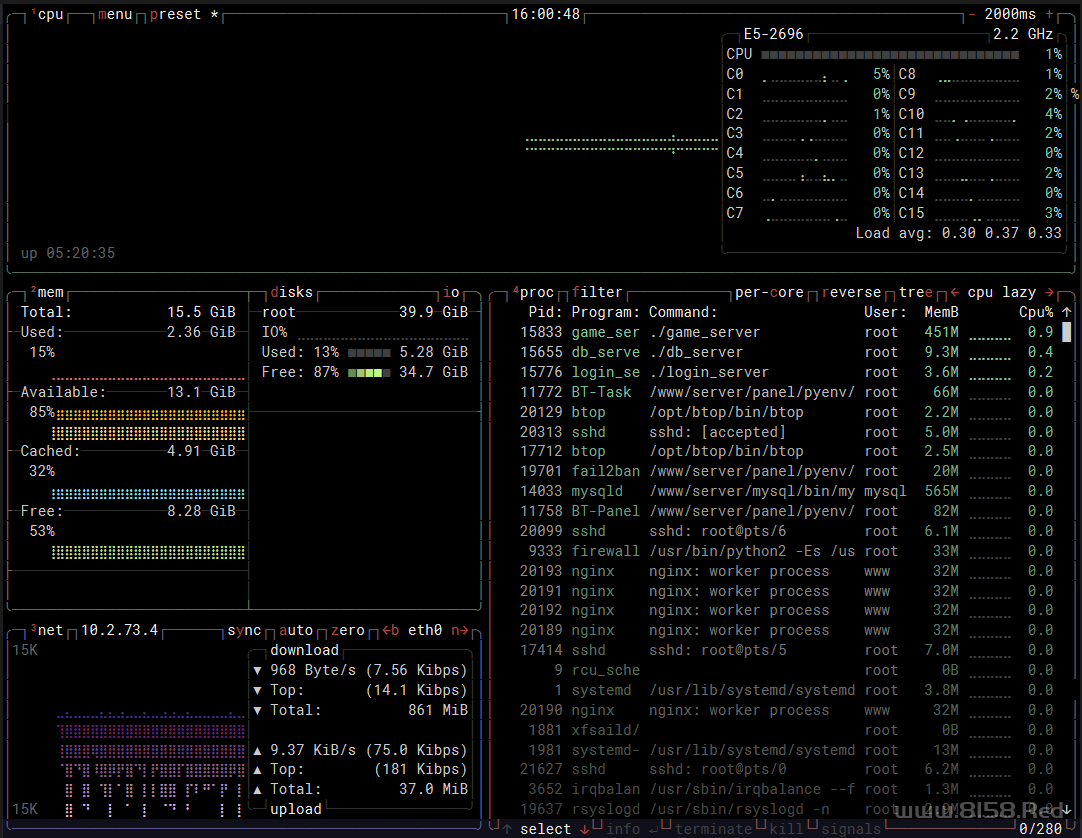Click the process list scrollbar handle
The width and height of the screenshot is (1082, 838).
(1066, 332)
